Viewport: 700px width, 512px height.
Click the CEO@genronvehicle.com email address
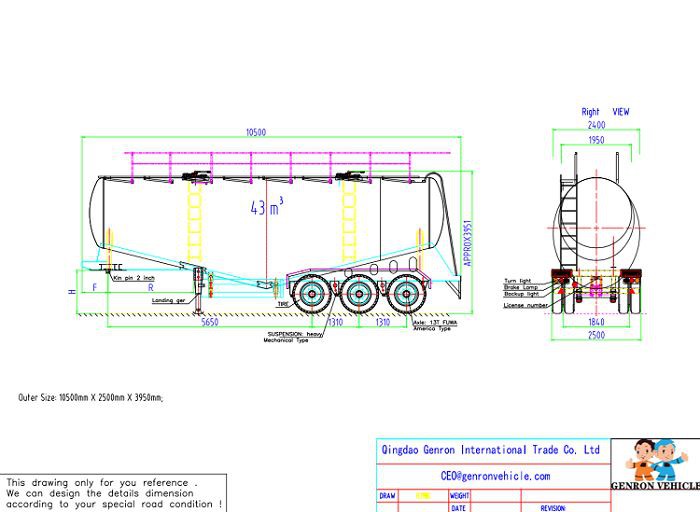495,477
